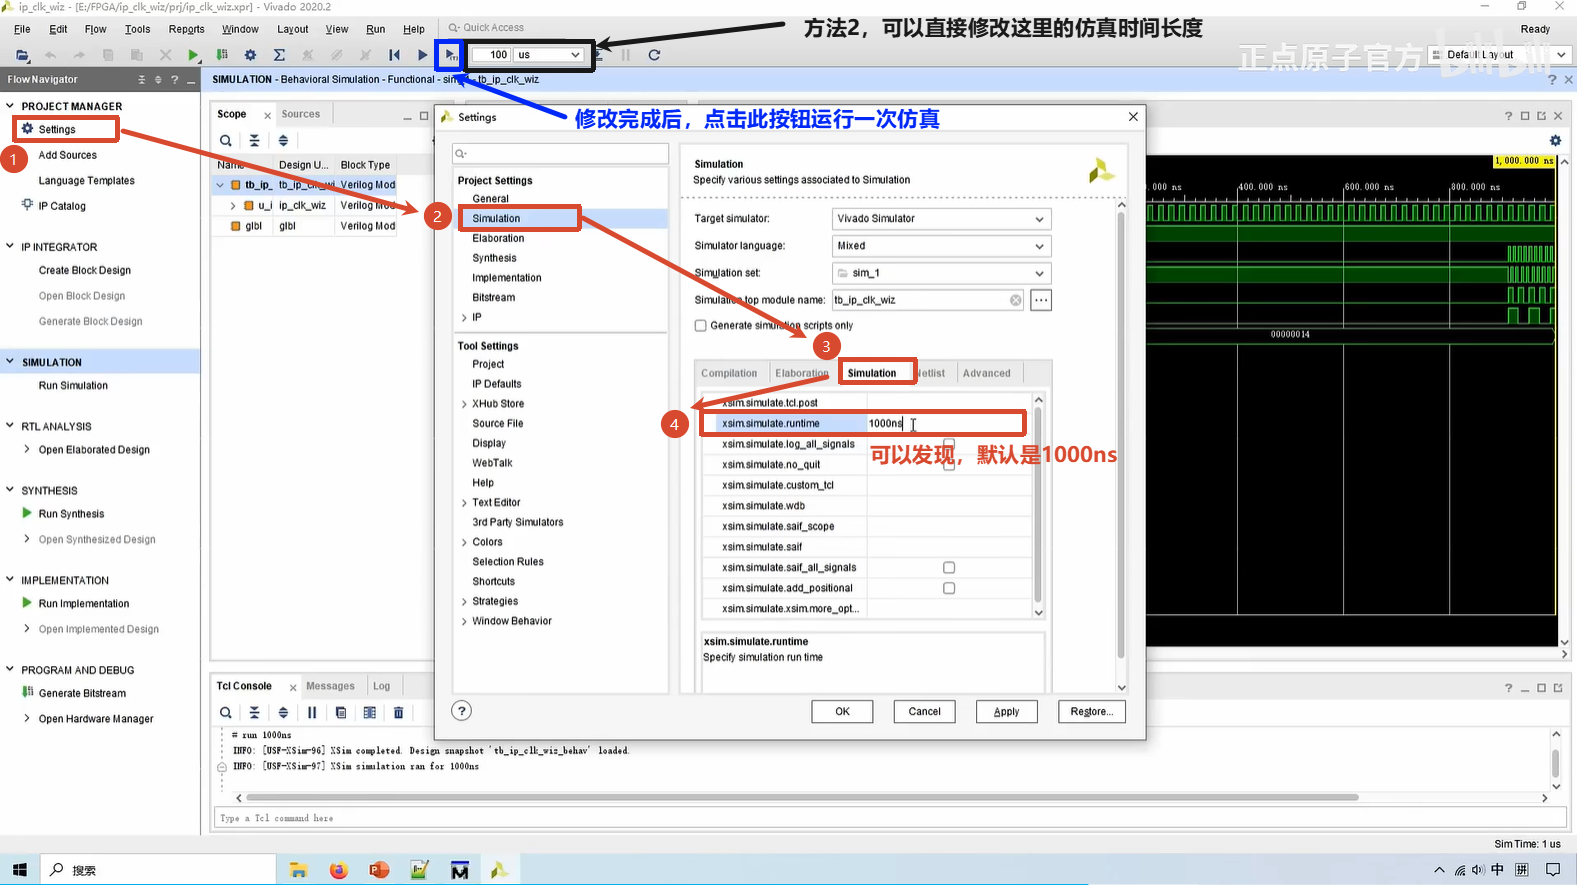Open the Layout menu
Viewport: 1577px width, 885px height.
tap(293, 29)
